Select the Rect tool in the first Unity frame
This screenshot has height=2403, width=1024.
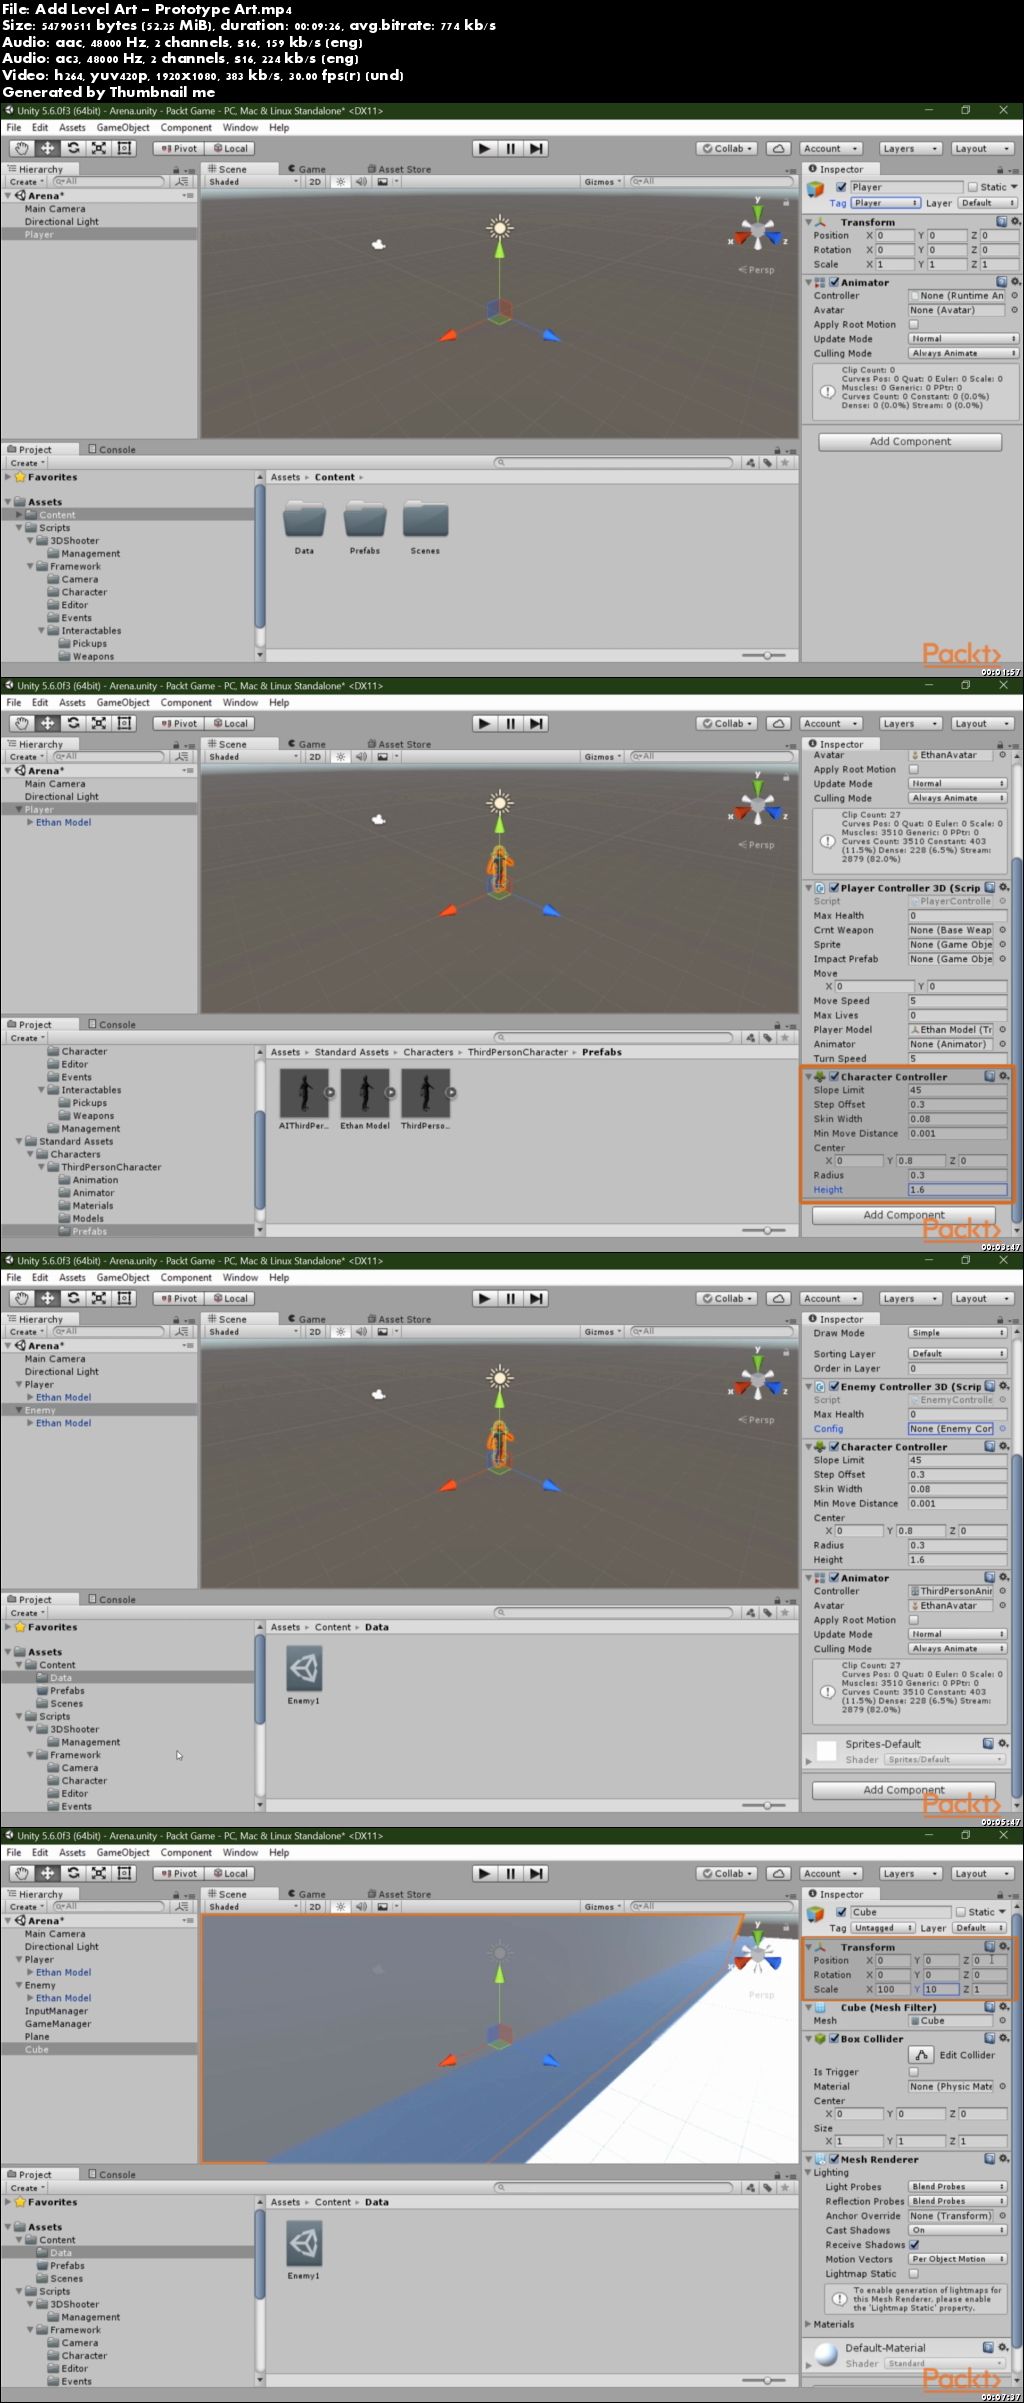125,148
